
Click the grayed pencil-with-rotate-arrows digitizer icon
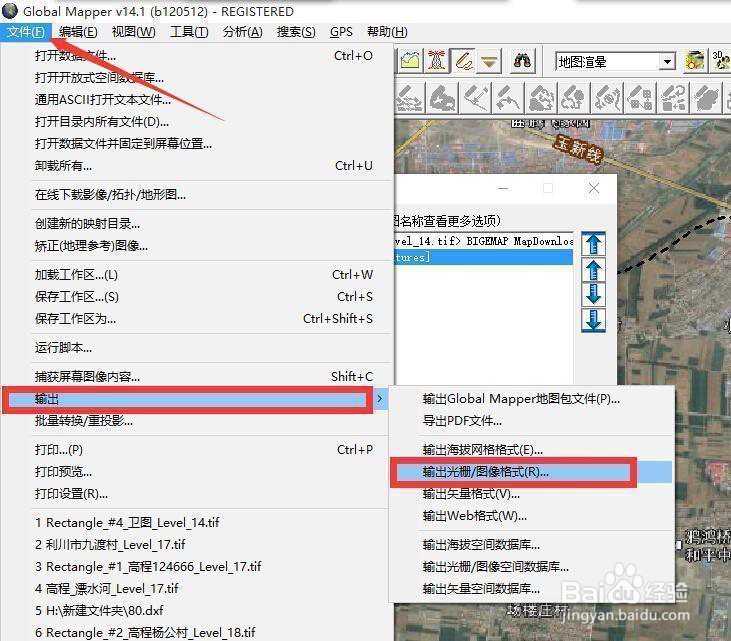[x=674, y=98]
